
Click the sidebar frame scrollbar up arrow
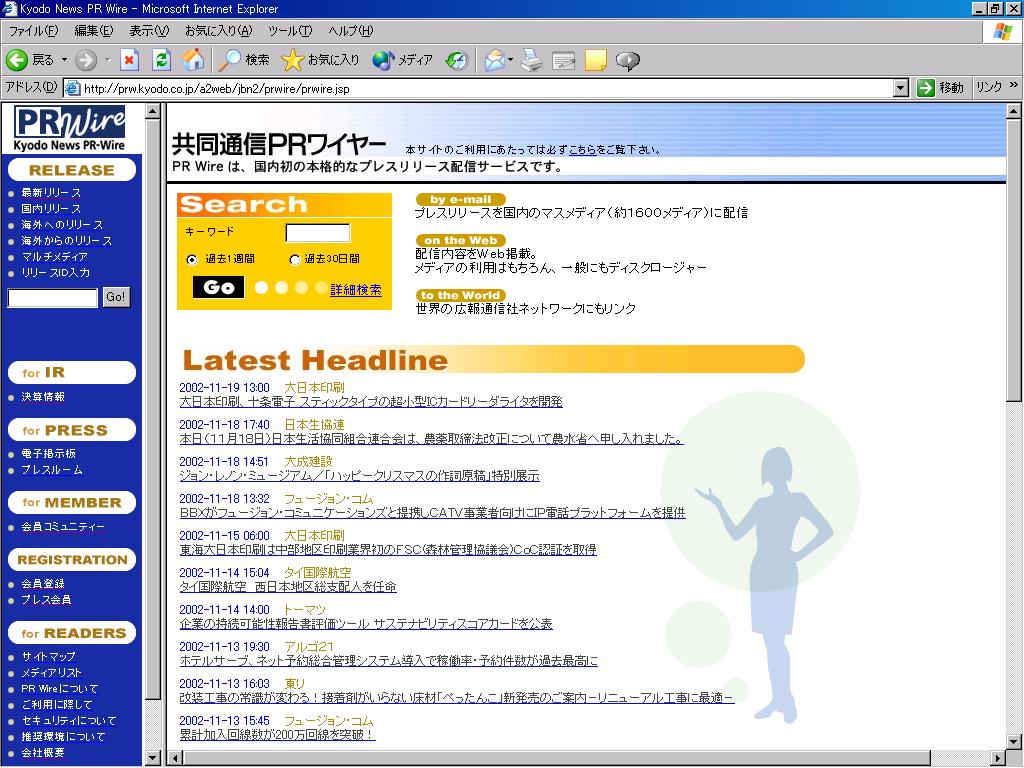[152, 111]
